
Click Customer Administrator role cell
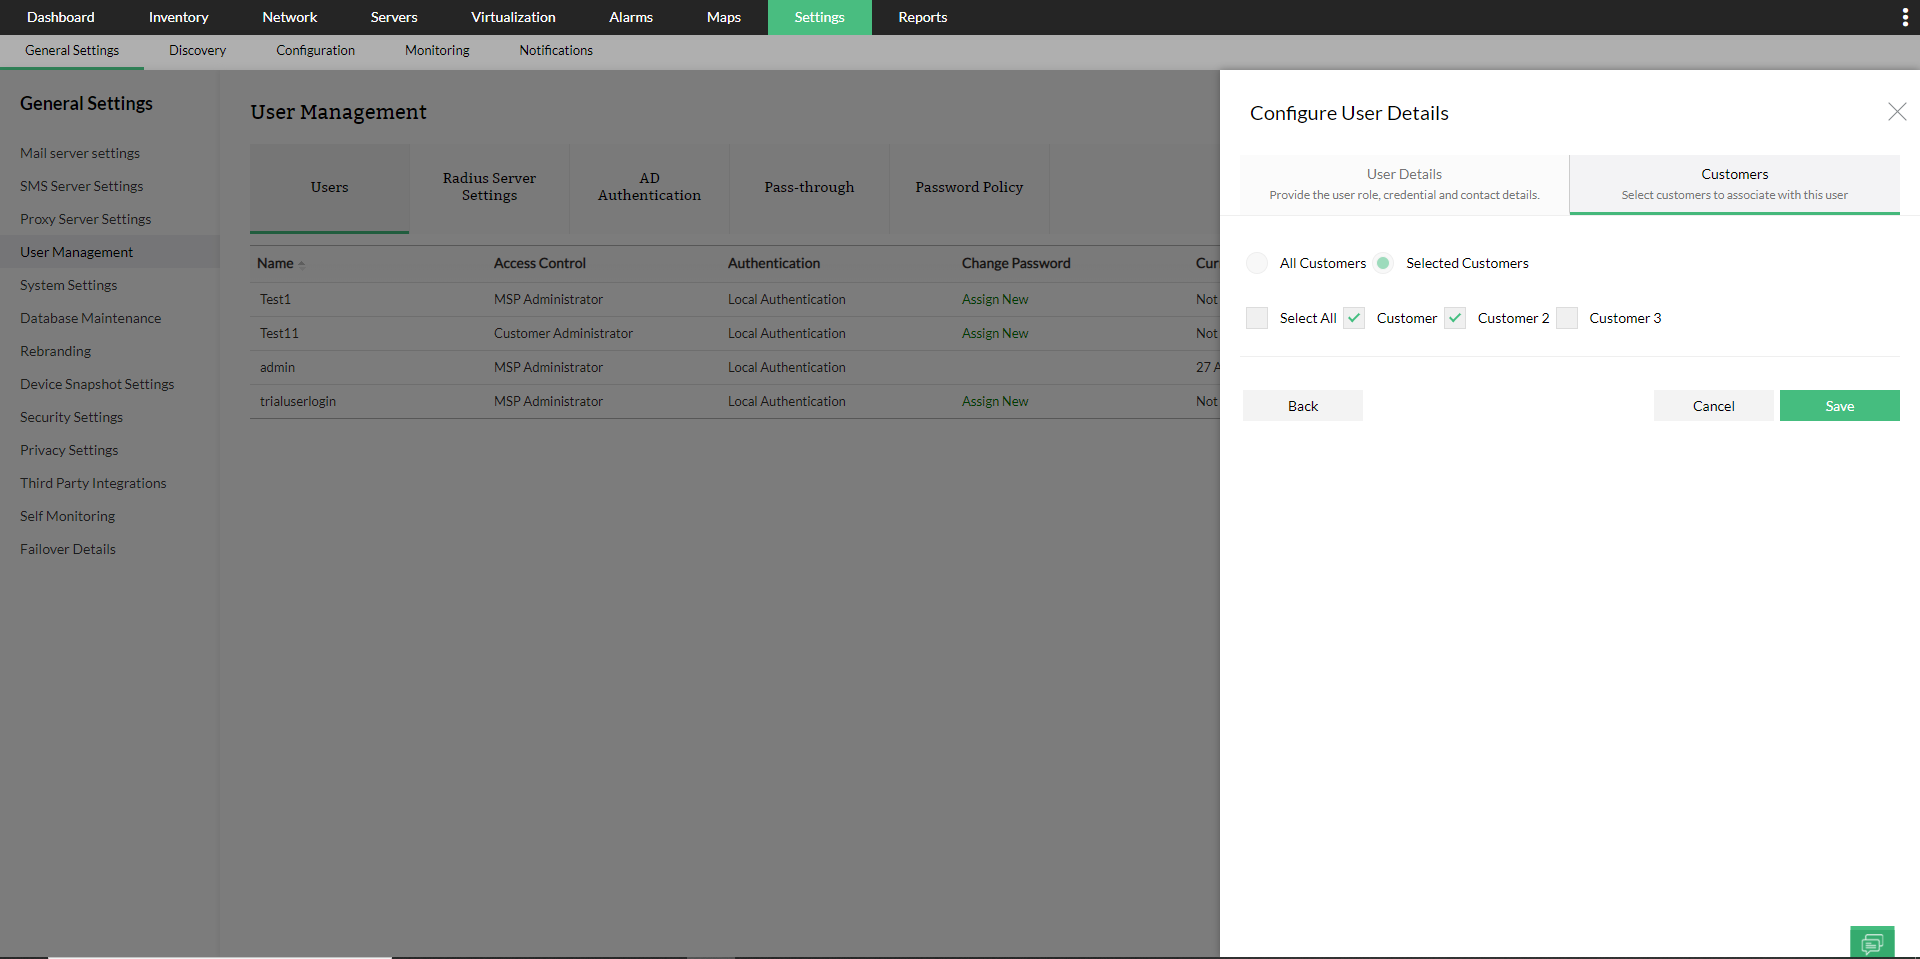click(x=563, y=333)
